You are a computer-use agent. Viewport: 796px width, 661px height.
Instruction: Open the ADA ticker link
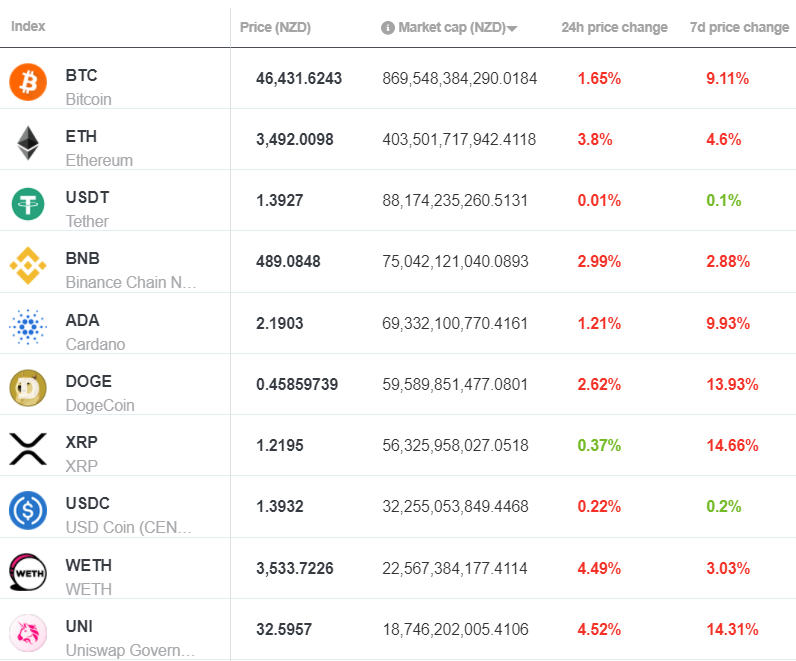pos(82,320)
